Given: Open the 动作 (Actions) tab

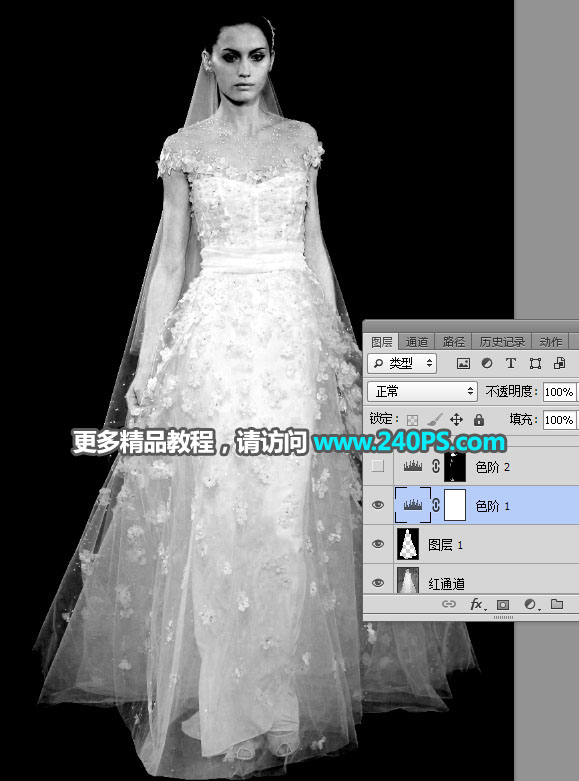Looking at the screenshot, I should click(x=550, y=342).
